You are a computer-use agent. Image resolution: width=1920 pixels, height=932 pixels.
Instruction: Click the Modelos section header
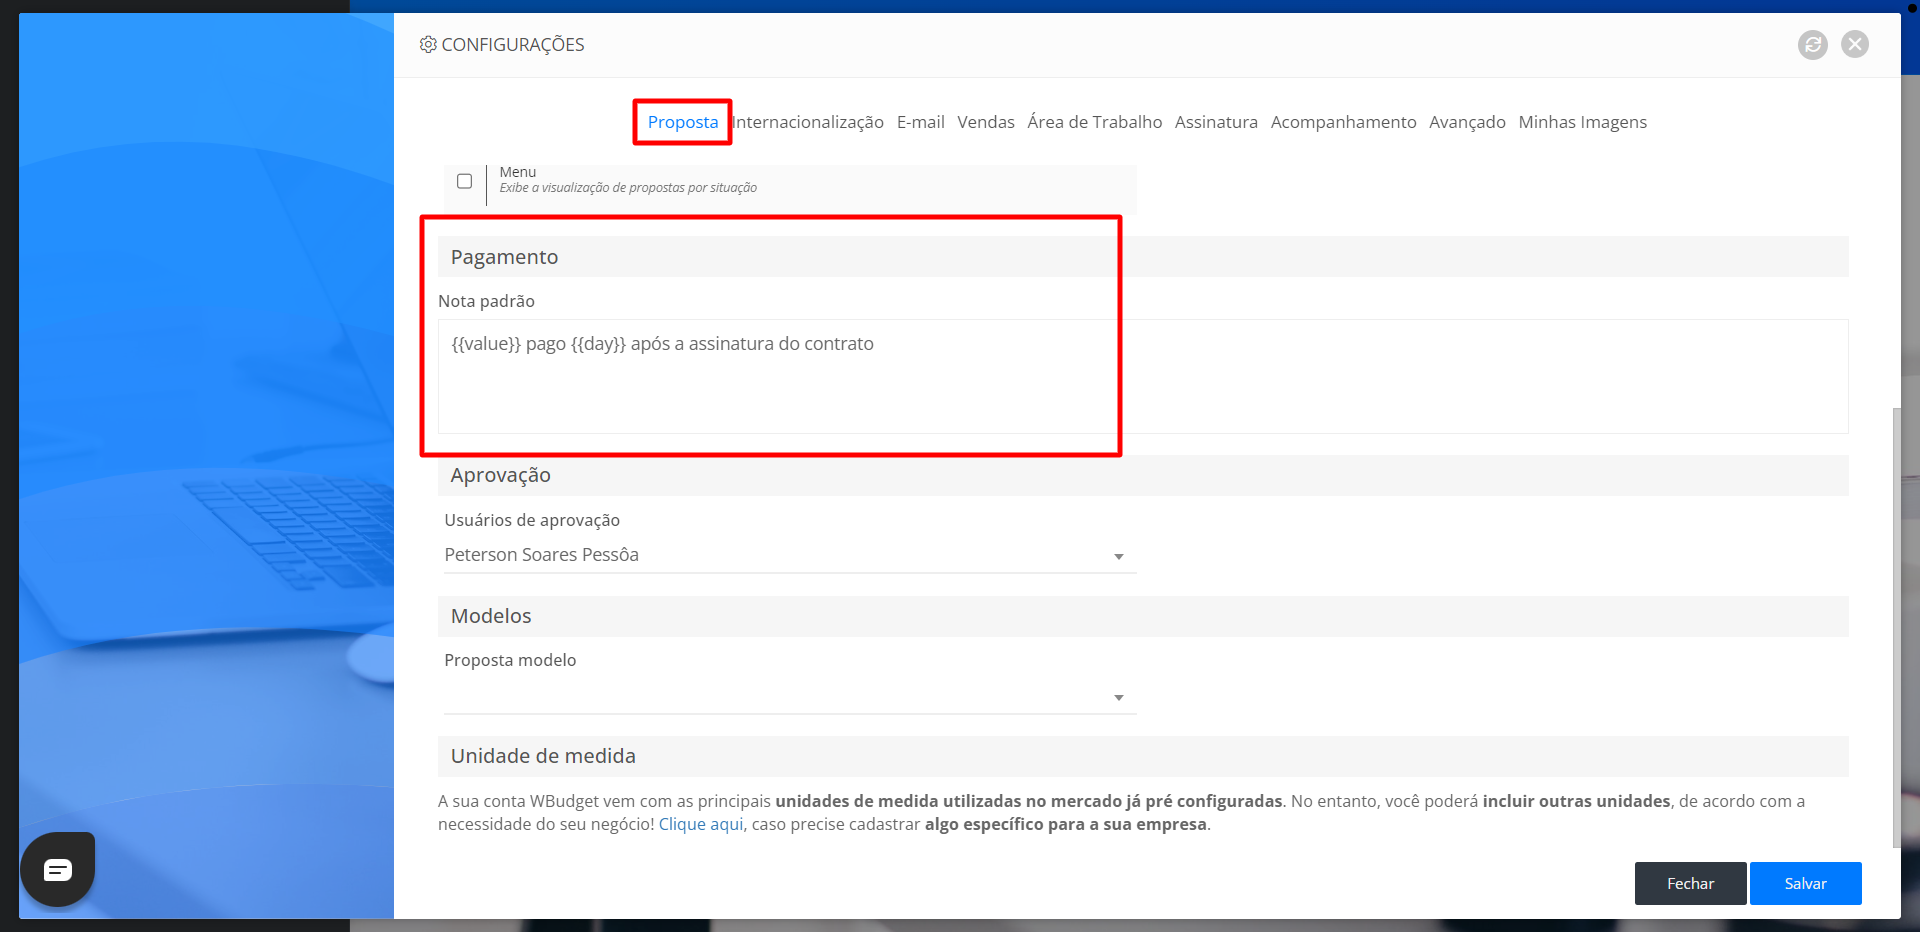coord(1143,616)
